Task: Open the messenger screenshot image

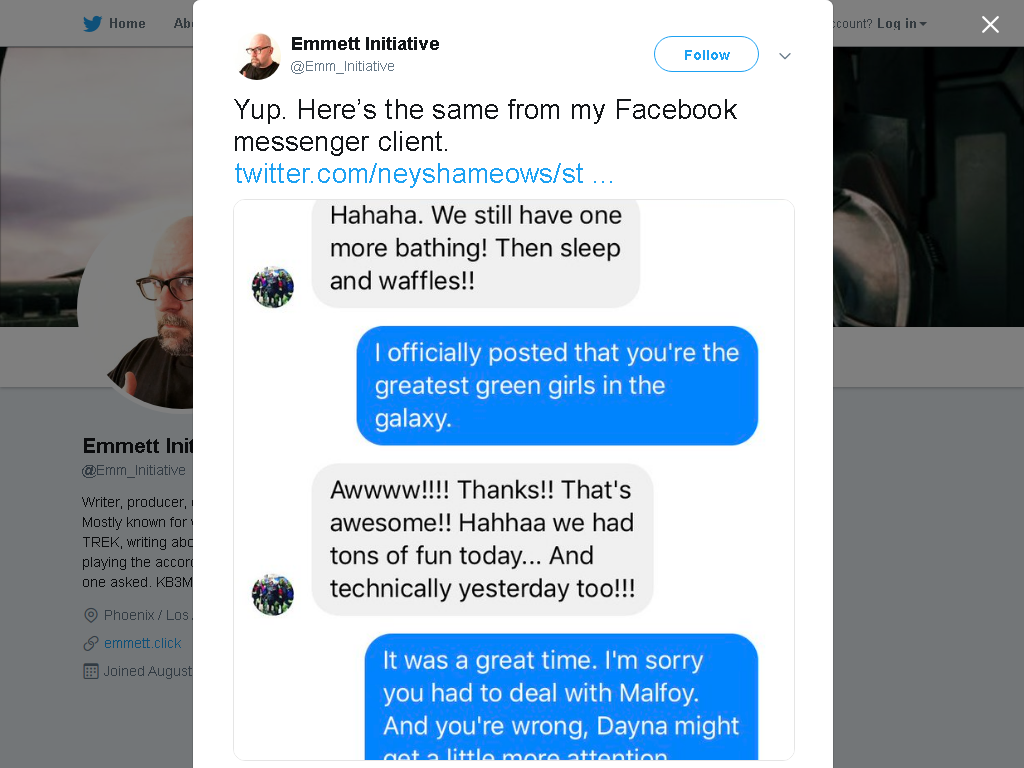Action: pyautogui.click(x=514, y=480)
